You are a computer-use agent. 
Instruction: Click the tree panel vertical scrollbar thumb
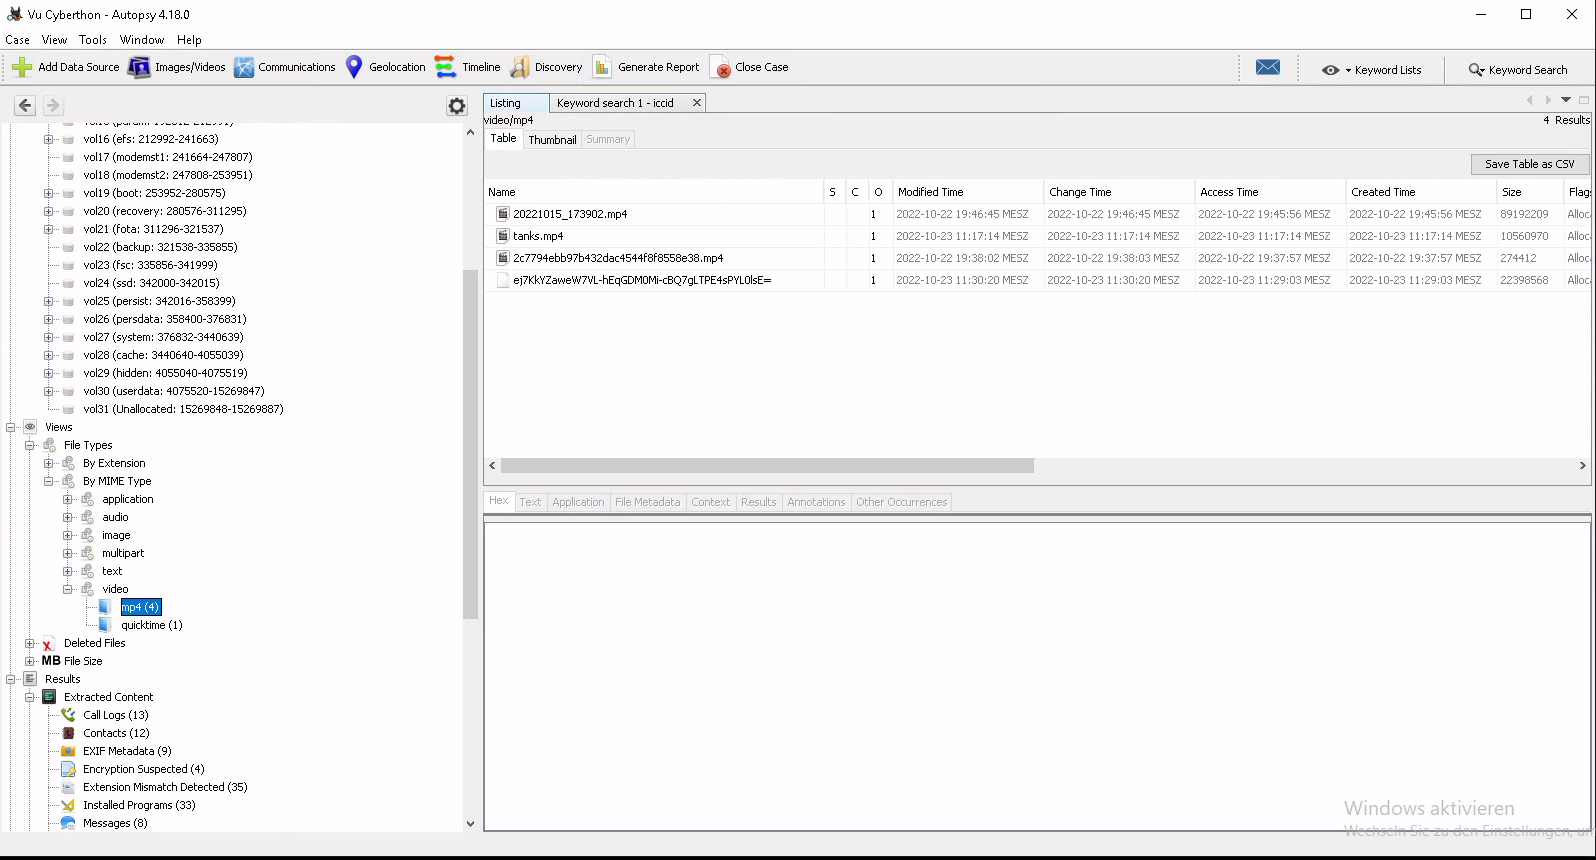tap(470, 445)
